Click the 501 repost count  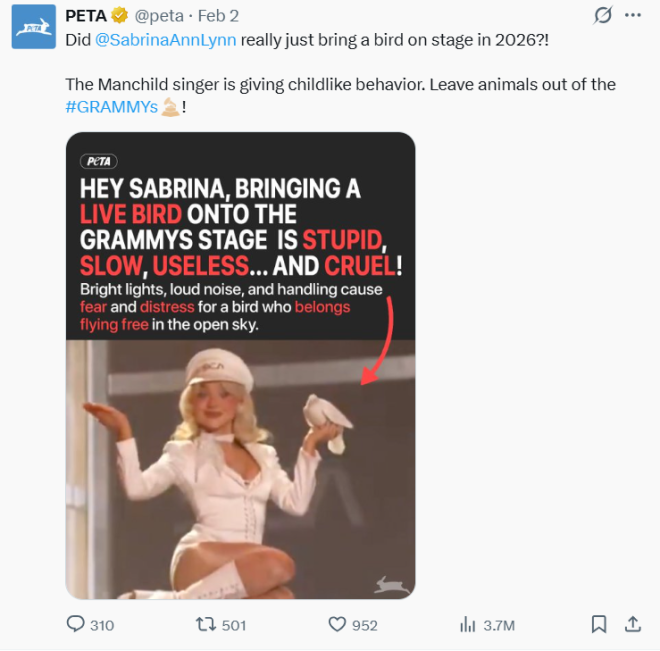(234, 625)
